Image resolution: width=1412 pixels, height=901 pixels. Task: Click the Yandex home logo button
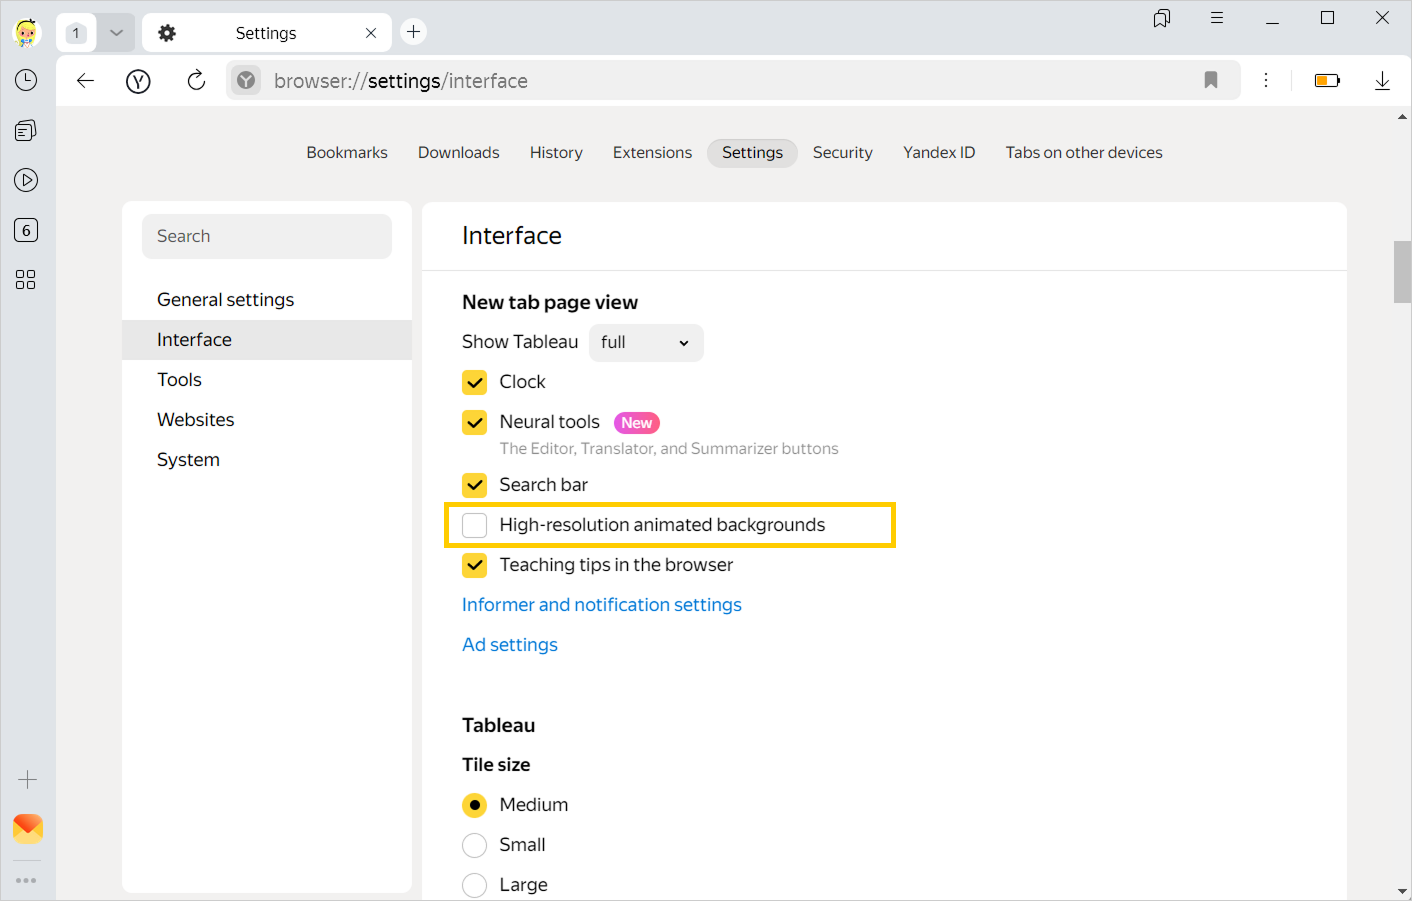coord(138,81)
